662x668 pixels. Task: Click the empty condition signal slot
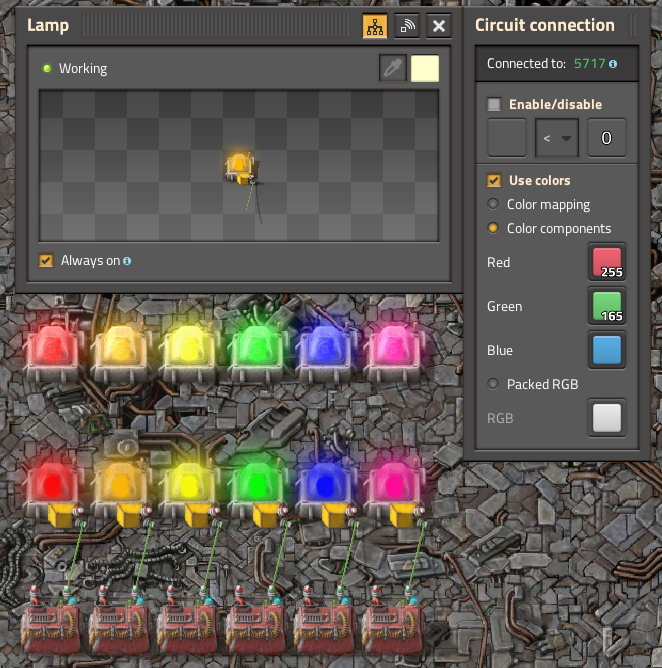pyautogui.click(x=507, y=138)
